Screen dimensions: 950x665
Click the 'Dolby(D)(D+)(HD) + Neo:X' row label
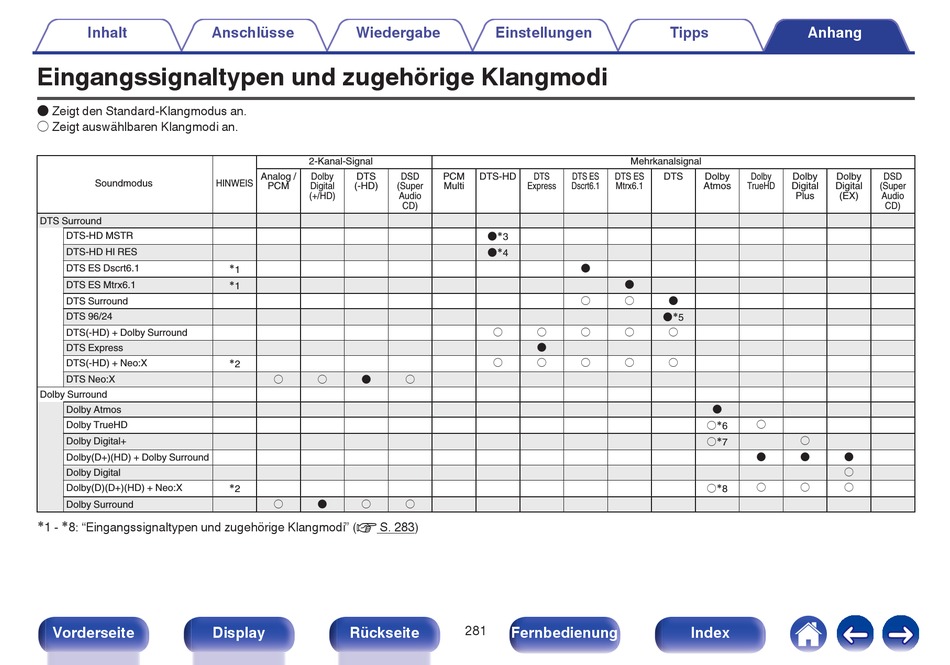point(124,488)
